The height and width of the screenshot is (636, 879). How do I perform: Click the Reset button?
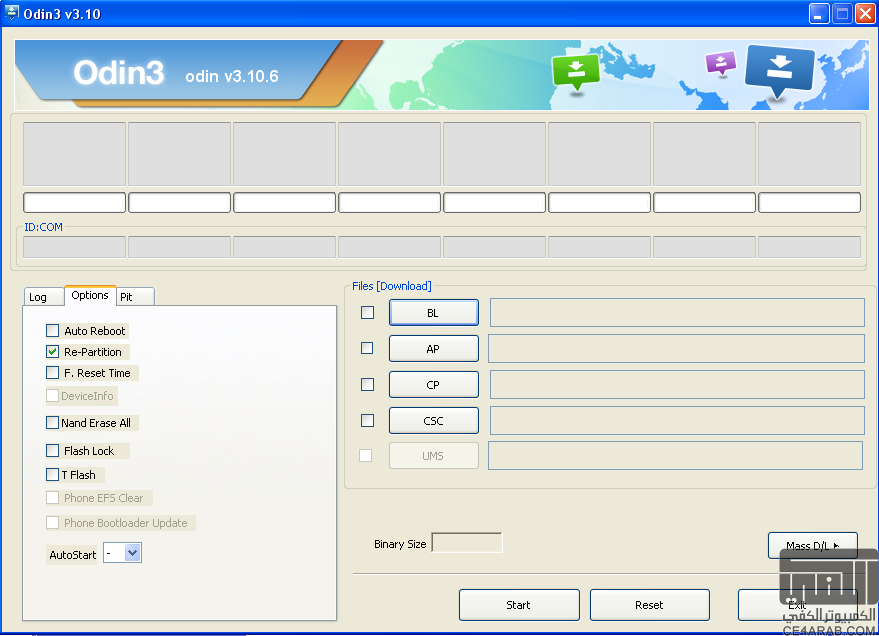click(x=650, y=605)
